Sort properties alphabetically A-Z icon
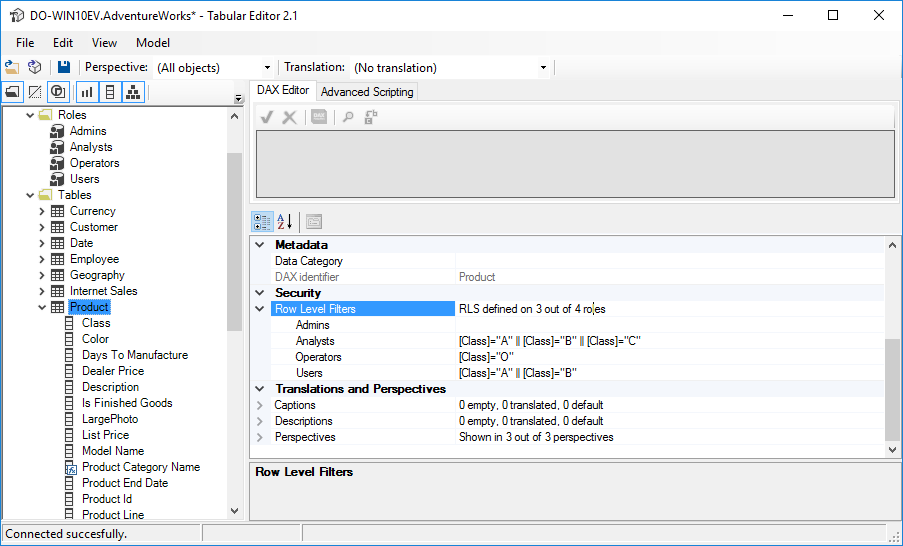 tap(284, 221)
